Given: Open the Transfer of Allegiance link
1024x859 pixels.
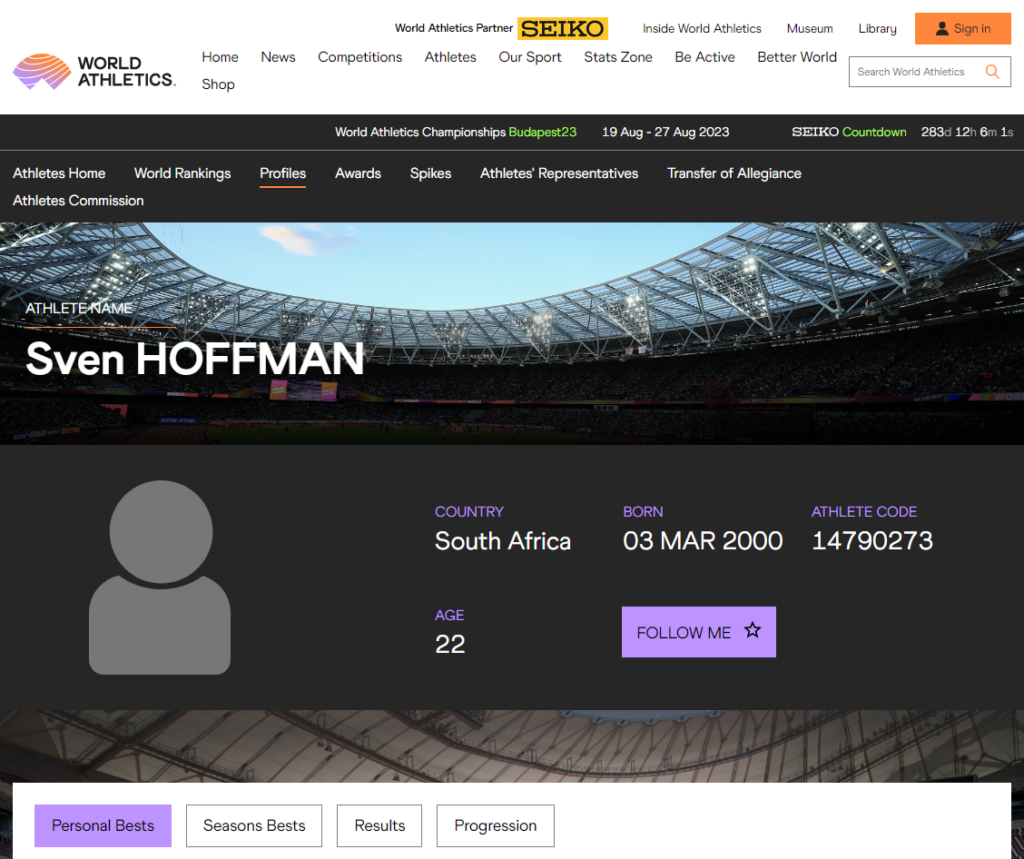Looking at the screenshot, I should 734,173.
